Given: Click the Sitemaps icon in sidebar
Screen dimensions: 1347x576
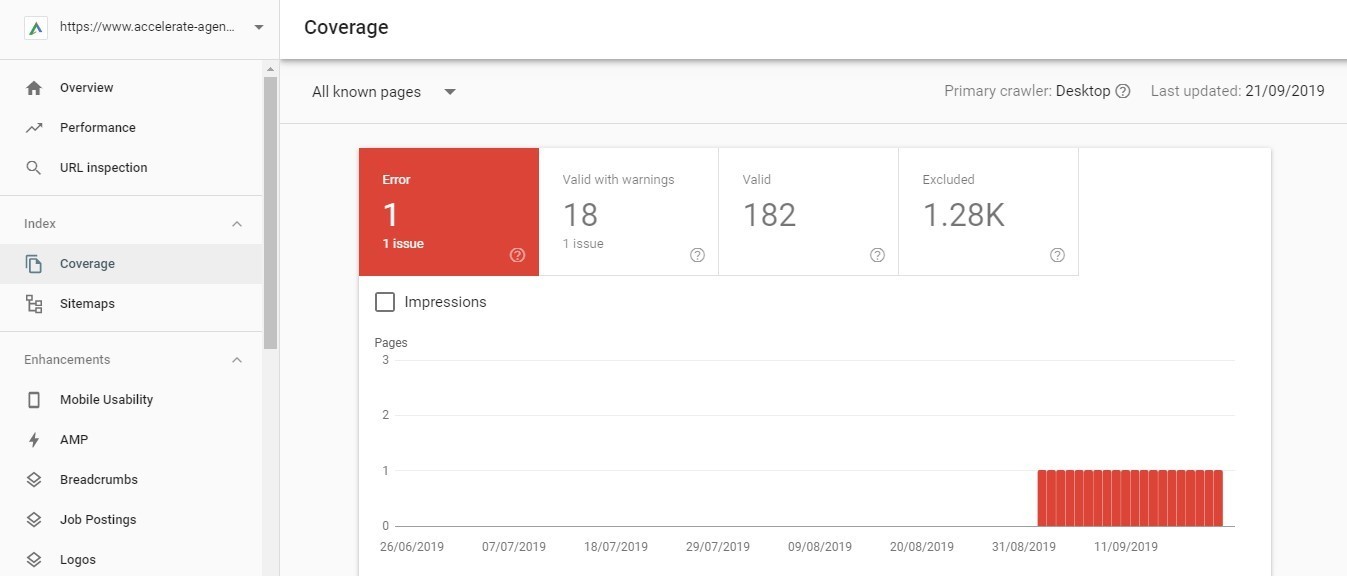Looking at the screenshot, I should tap(34, 304).
